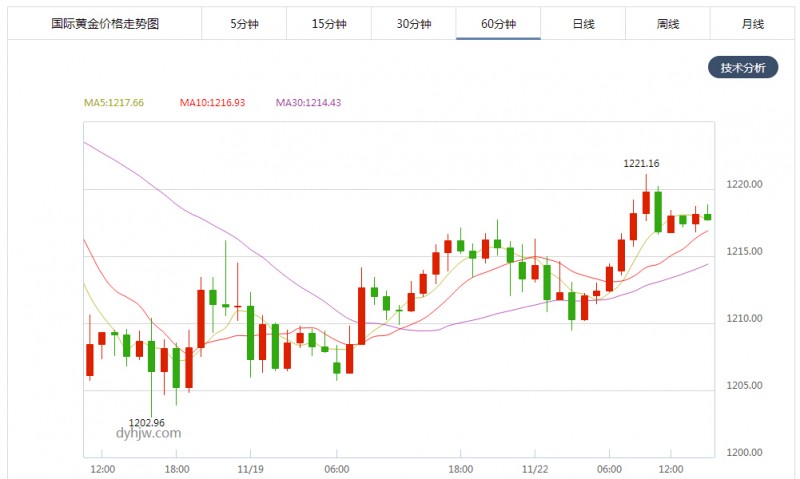Image resolution: width=800 pixels, height=479 pixels.
Task: Click the 11/22 date axis marker
Action: 535,469
